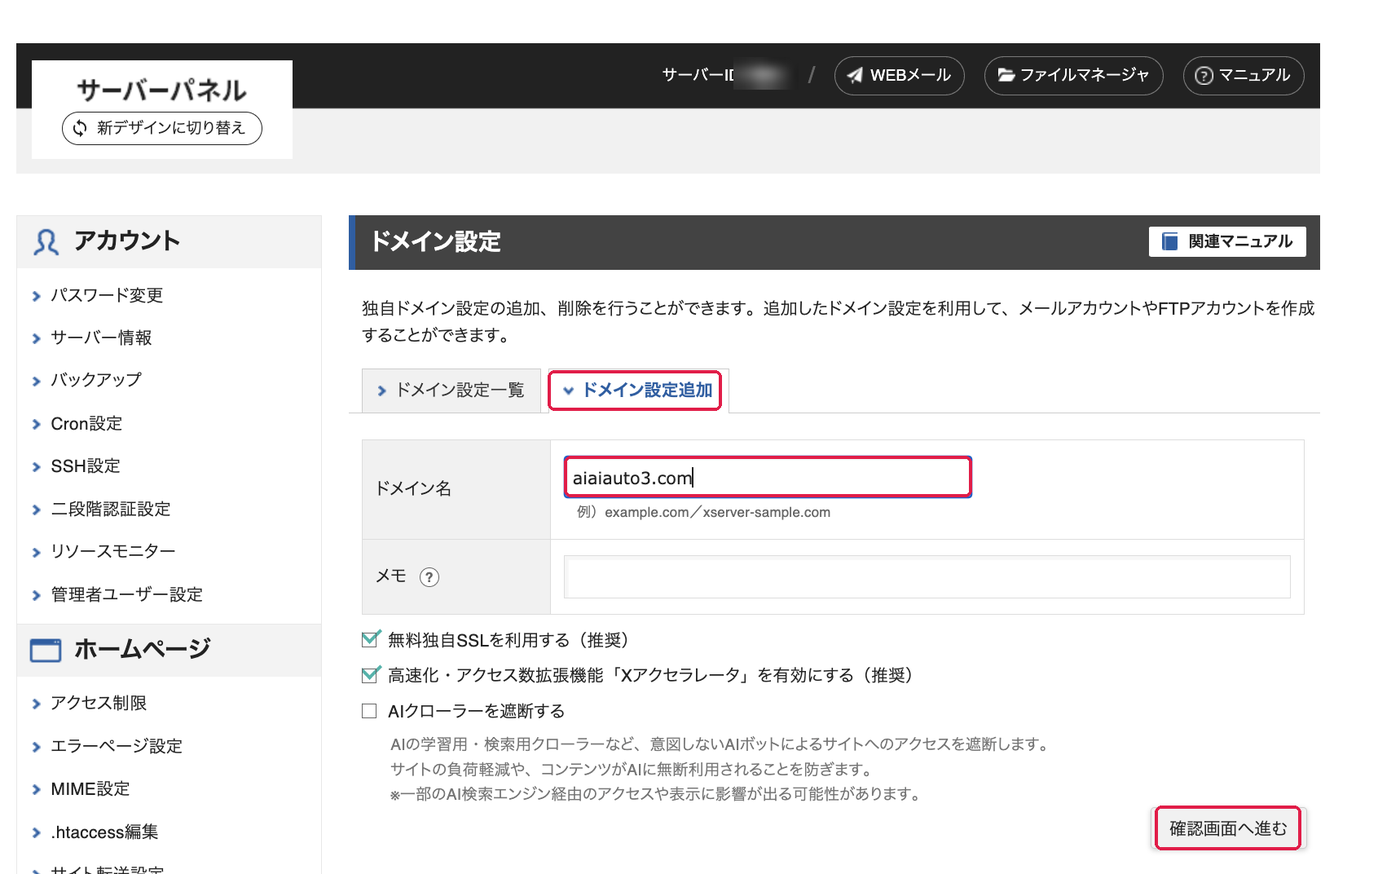Click the folder icon of ファイルマネージャ
This screenshot has height=874, width=1400.
point(1006,75)
